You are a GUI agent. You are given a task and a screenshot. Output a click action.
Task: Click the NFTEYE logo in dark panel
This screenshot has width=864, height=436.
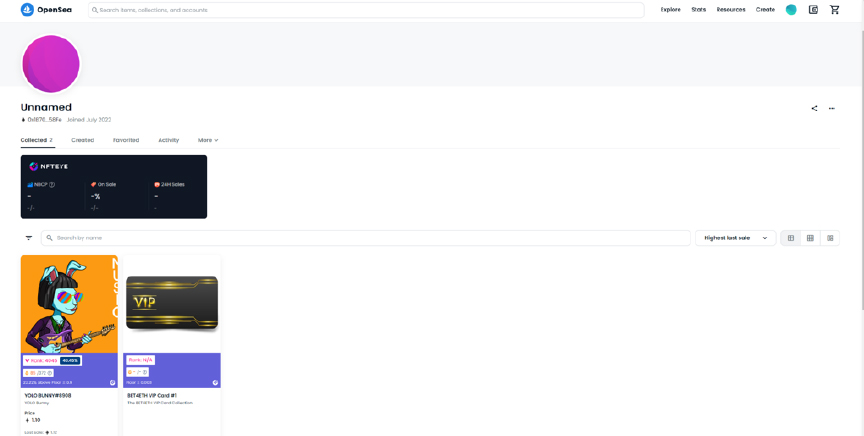[48, 166]
